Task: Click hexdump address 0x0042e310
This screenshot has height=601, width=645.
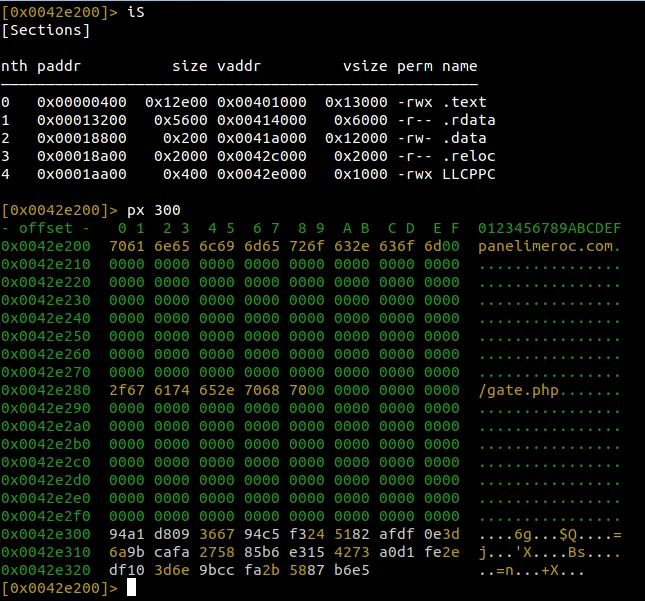Action: point(46,552)
